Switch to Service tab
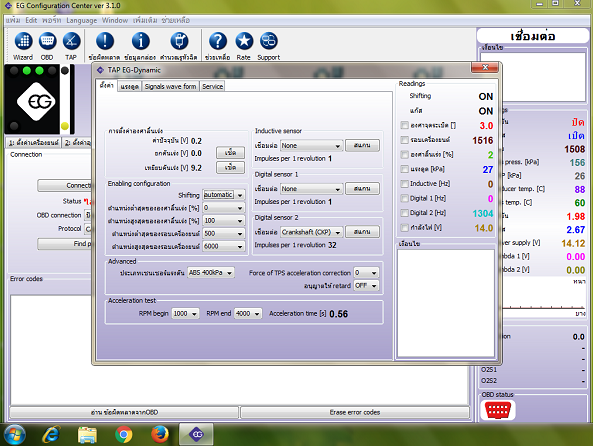This screenshot has height=446, width=593. click(212, 87)
